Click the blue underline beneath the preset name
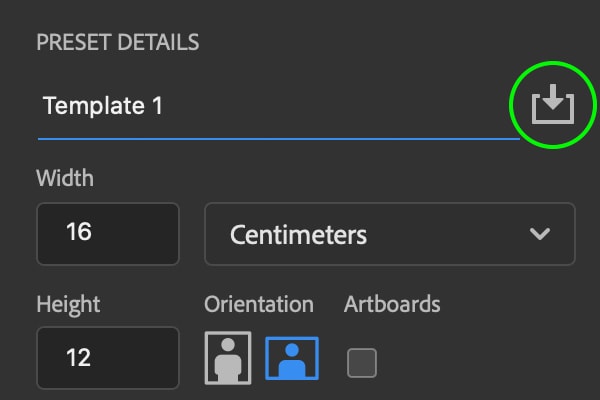 click(279, 139)
